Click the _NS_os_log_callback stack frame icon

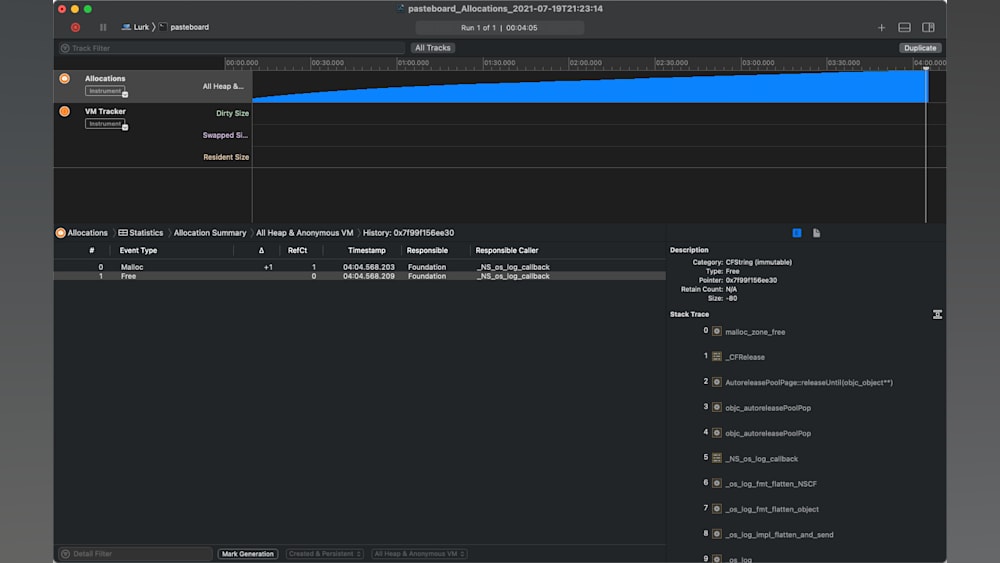(717, 458)
